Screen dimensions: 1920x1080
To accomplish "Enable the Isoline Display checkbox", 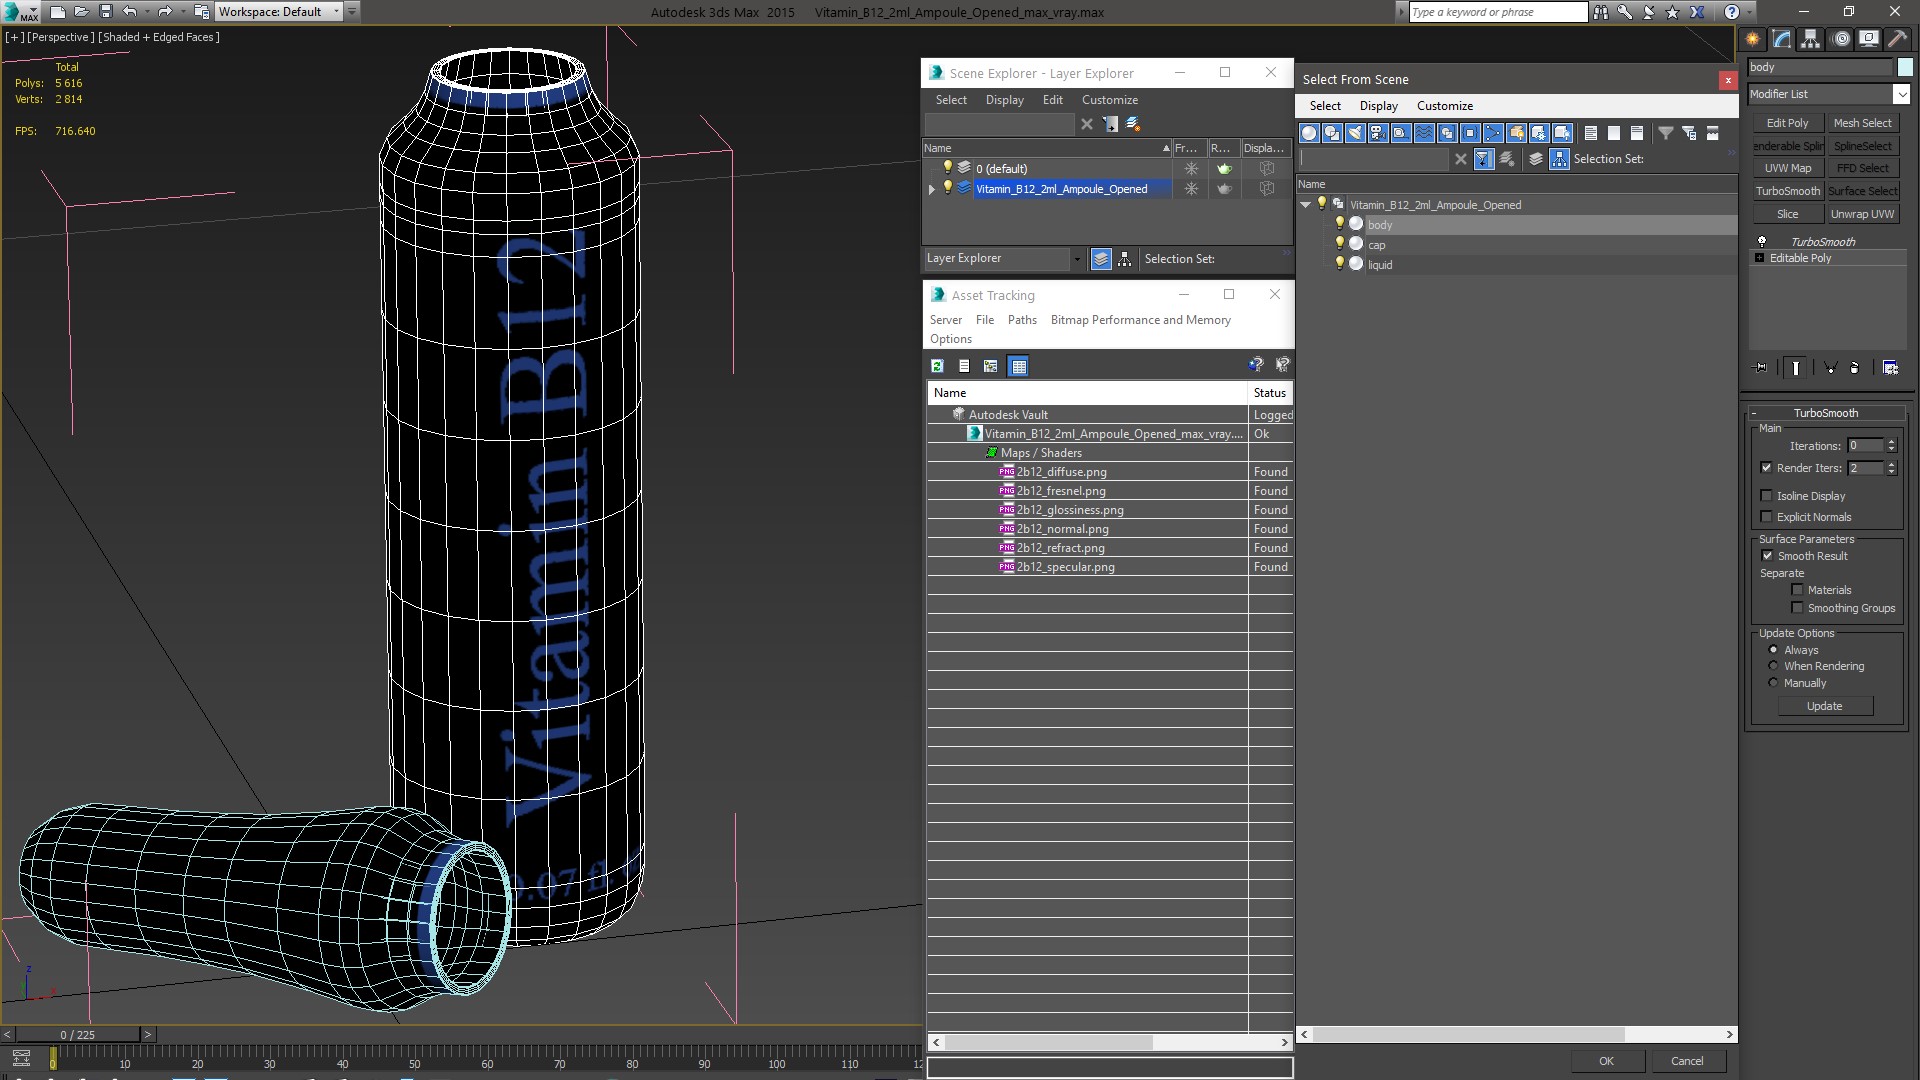I will coord(1766,496).
